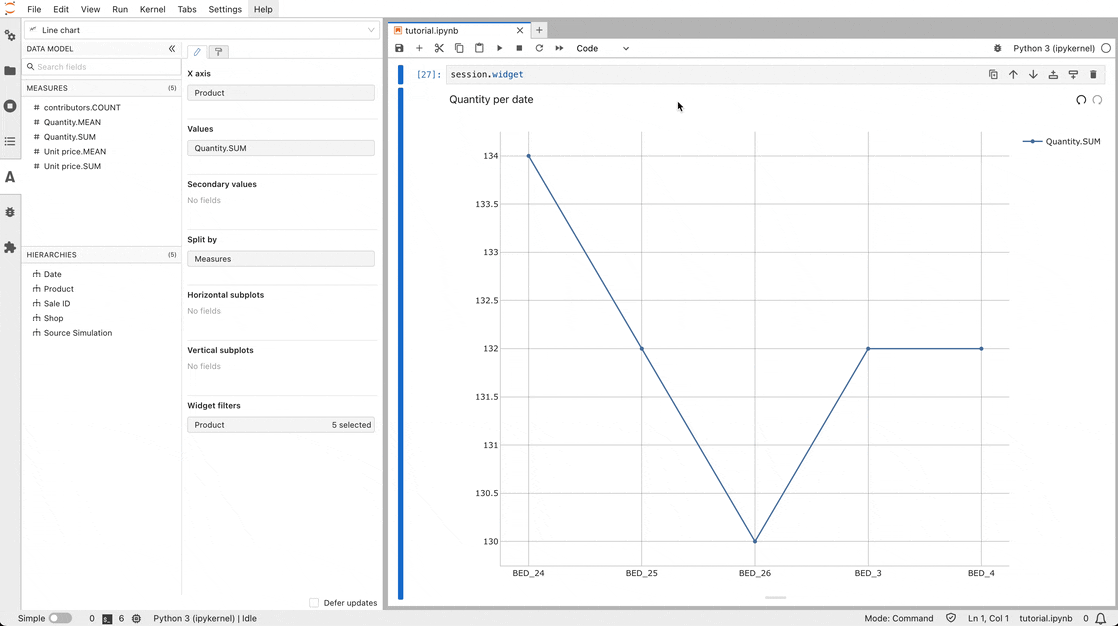The width and height of the screenshot is (1118, 626).
Task: Save the notebook with the disk icon
Action: [399, 48]
